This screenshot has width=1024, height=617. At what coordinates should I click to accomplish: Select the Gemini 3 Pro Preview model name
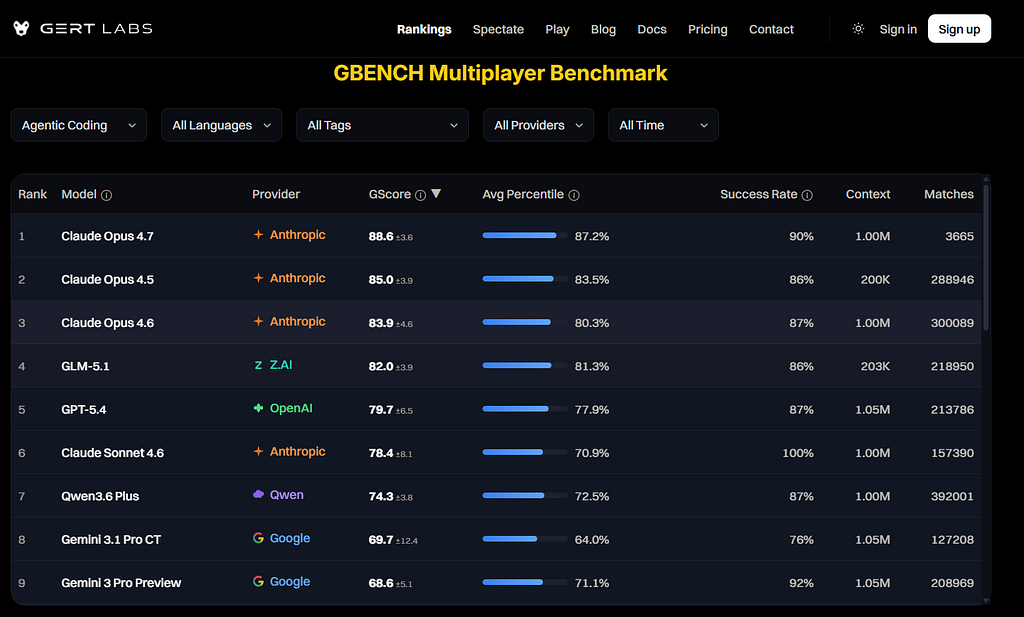point(121,582)
